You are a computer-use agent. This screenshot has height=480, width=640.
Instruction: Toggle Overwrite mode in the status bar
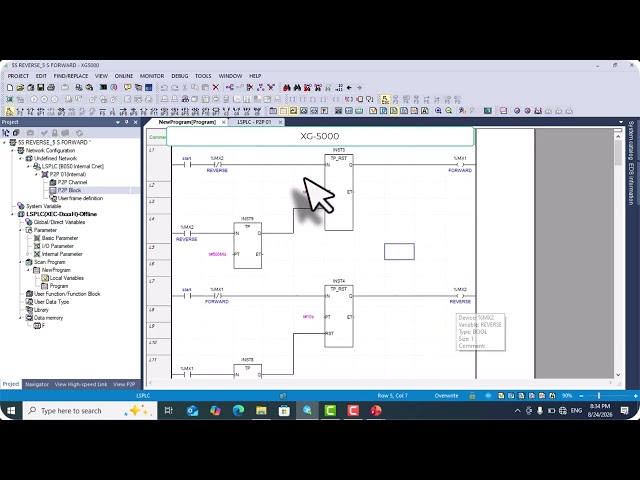(447, 396)
